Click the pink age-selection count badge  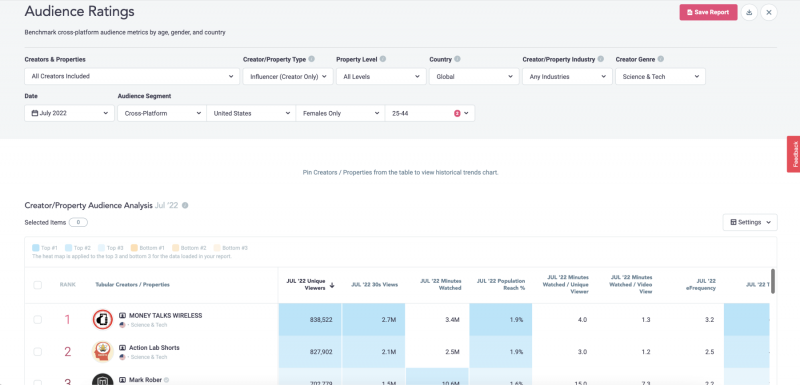pyautogui.click(x=457, y=113)
